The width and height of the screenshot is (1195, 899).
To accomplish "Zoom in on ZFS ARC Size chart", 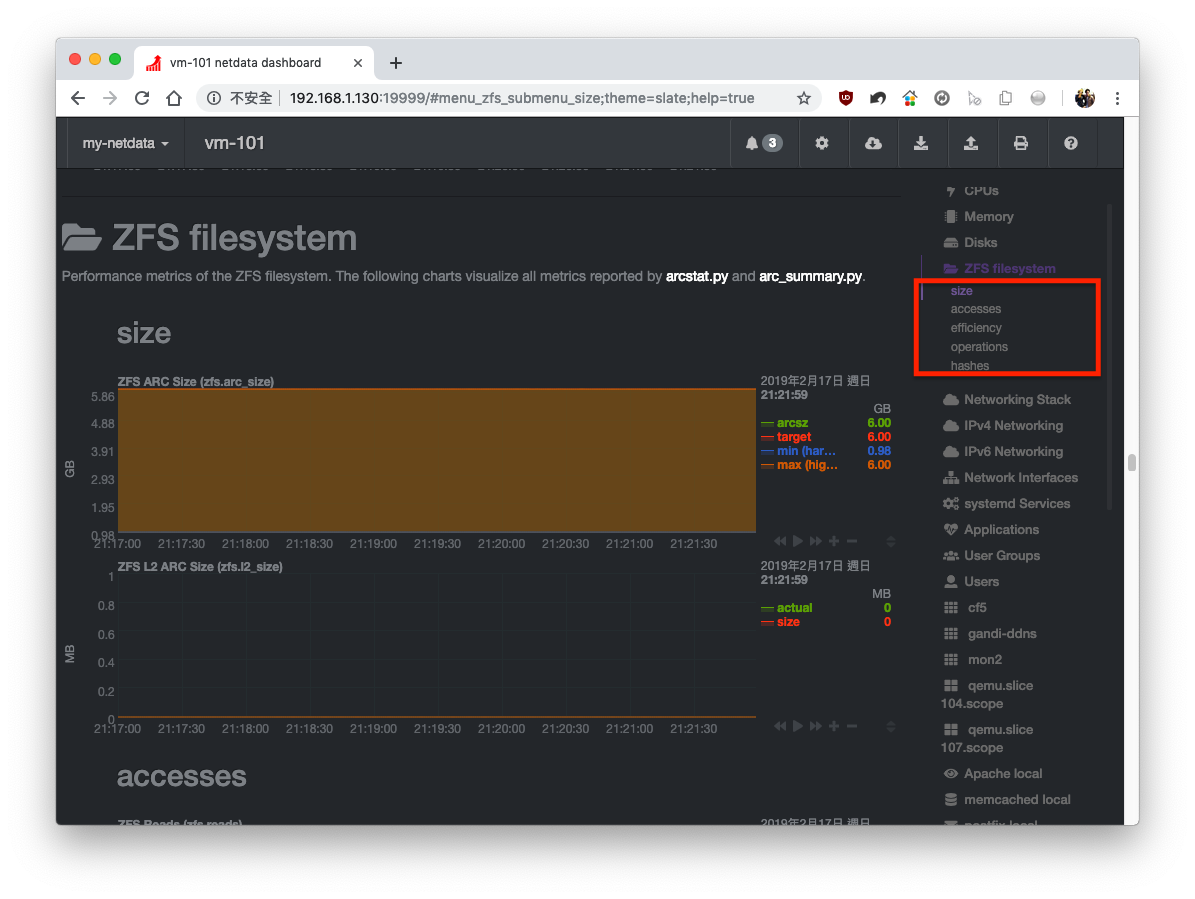I will click(835, 541).
